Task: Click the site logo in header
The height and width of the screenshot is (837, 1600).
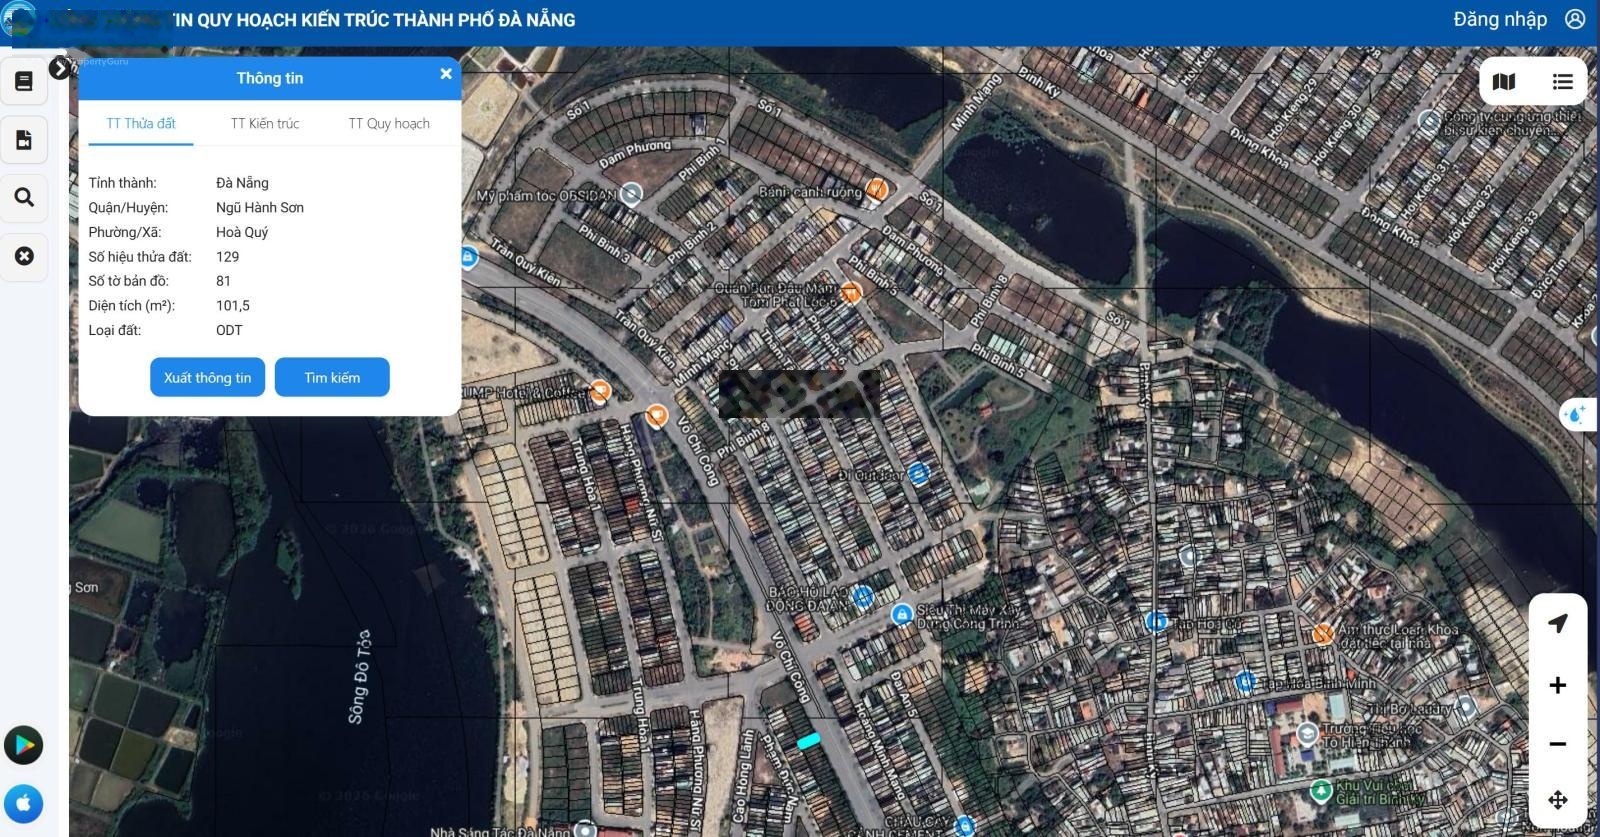Action: coord(18,20)
